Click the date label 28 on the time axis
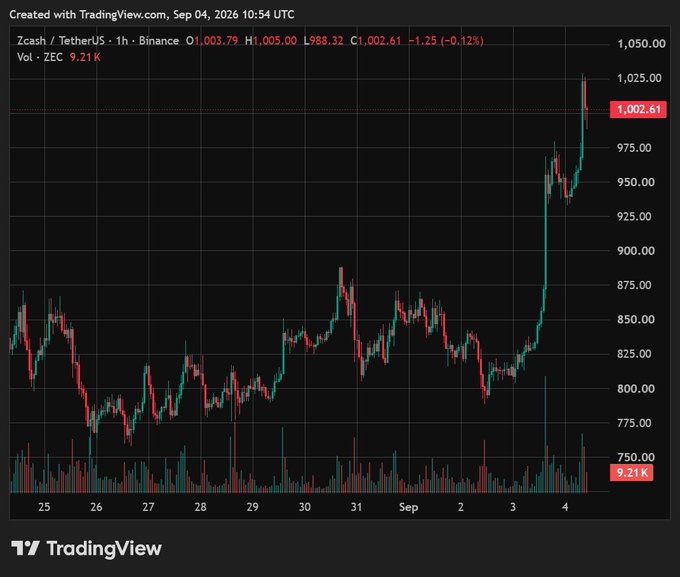 (x=200, y=507)
